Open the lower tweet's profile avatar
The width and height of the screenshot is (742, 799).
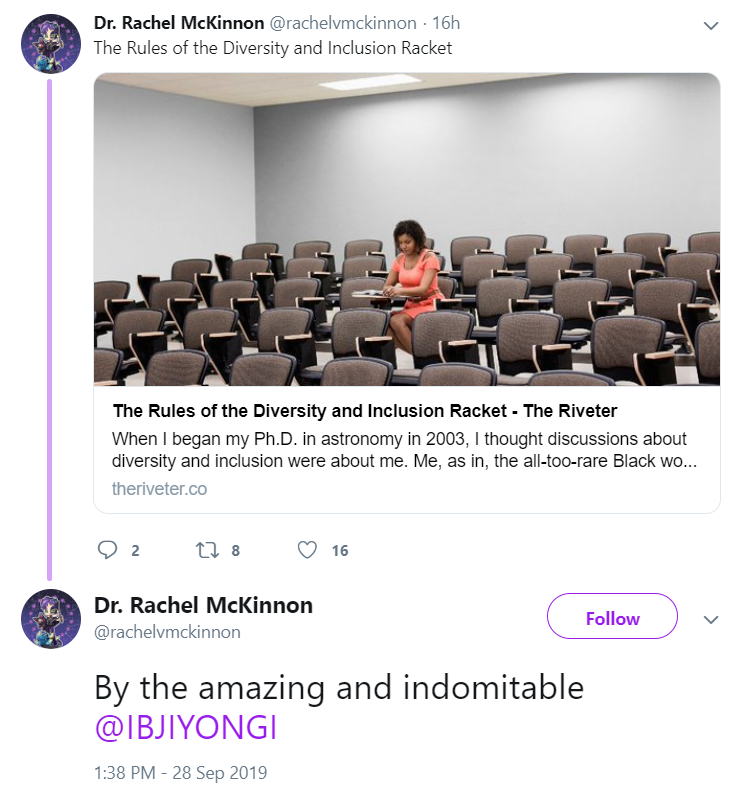point(50,619)
